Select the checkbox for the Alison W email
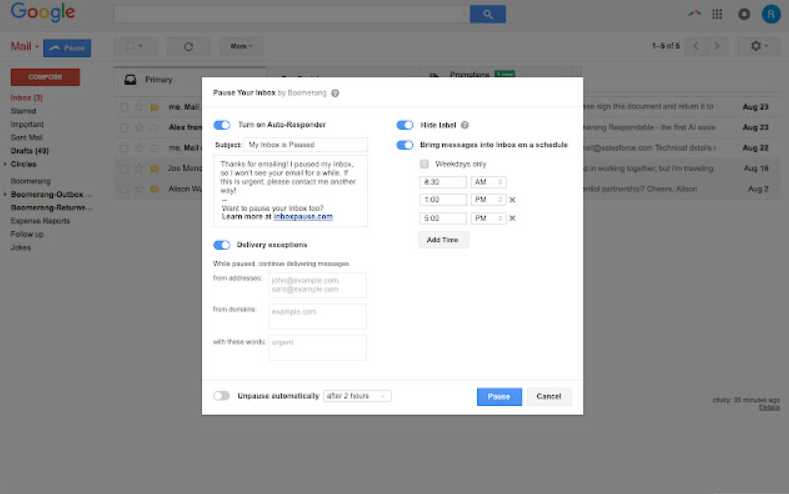The image size is (789, 494). [124, 189]
